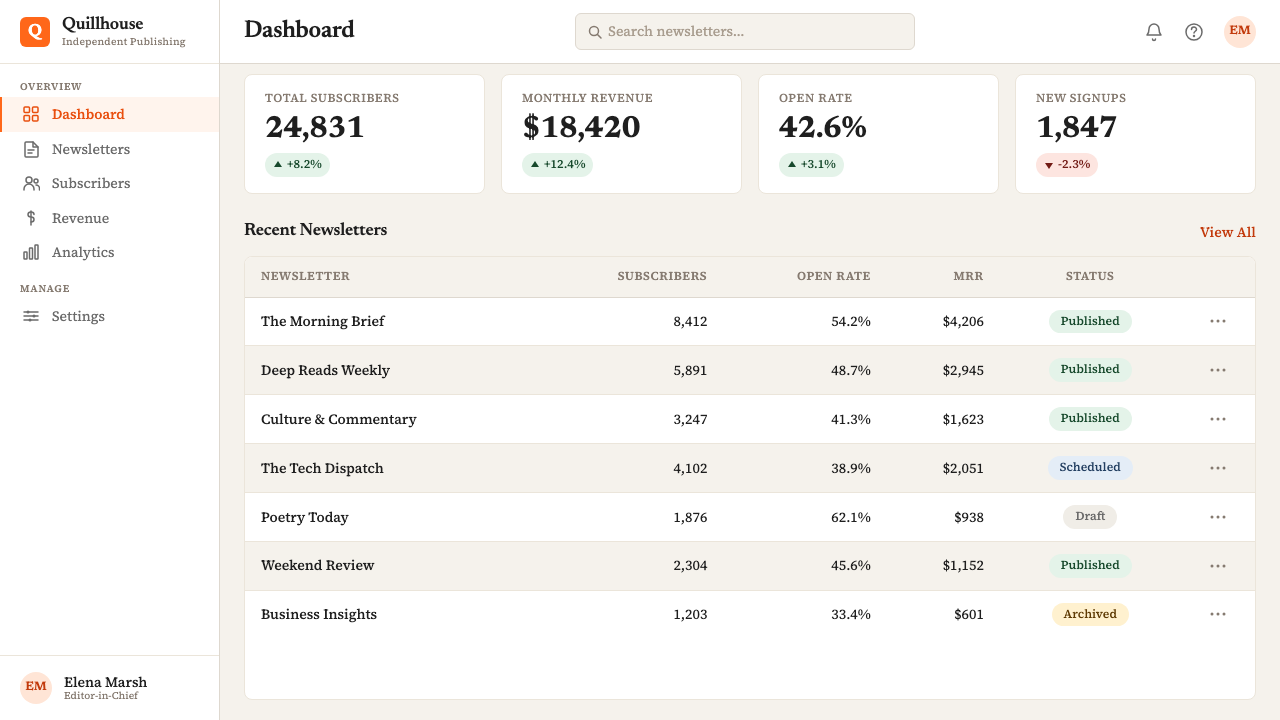Open more options for Poetry Today
This screenshot has width=1280, height=720.
click(x=1218, y=517)
